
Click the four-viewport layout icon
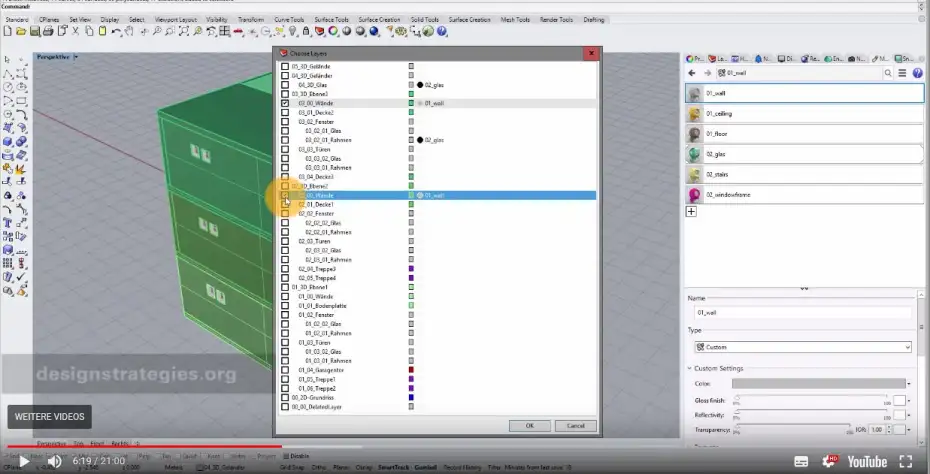click(225, 31)
